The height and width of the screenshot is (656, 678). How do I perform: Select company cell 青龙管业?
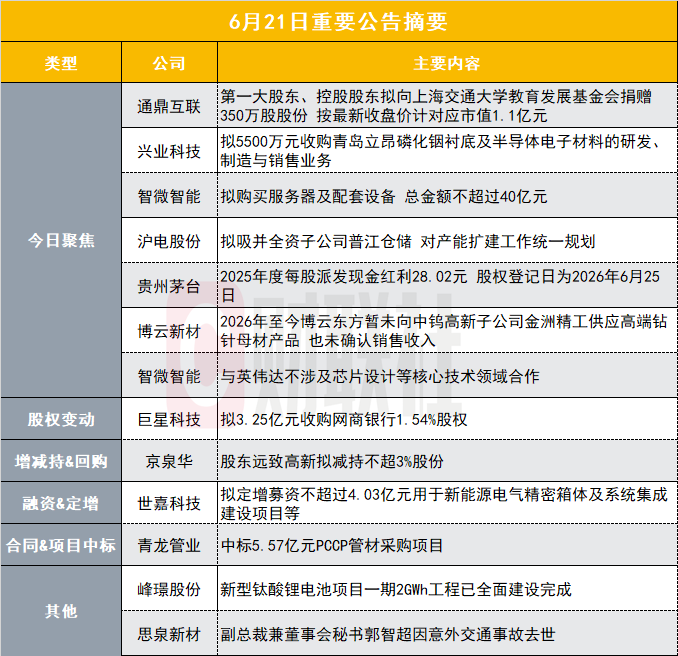coord(169,545)
